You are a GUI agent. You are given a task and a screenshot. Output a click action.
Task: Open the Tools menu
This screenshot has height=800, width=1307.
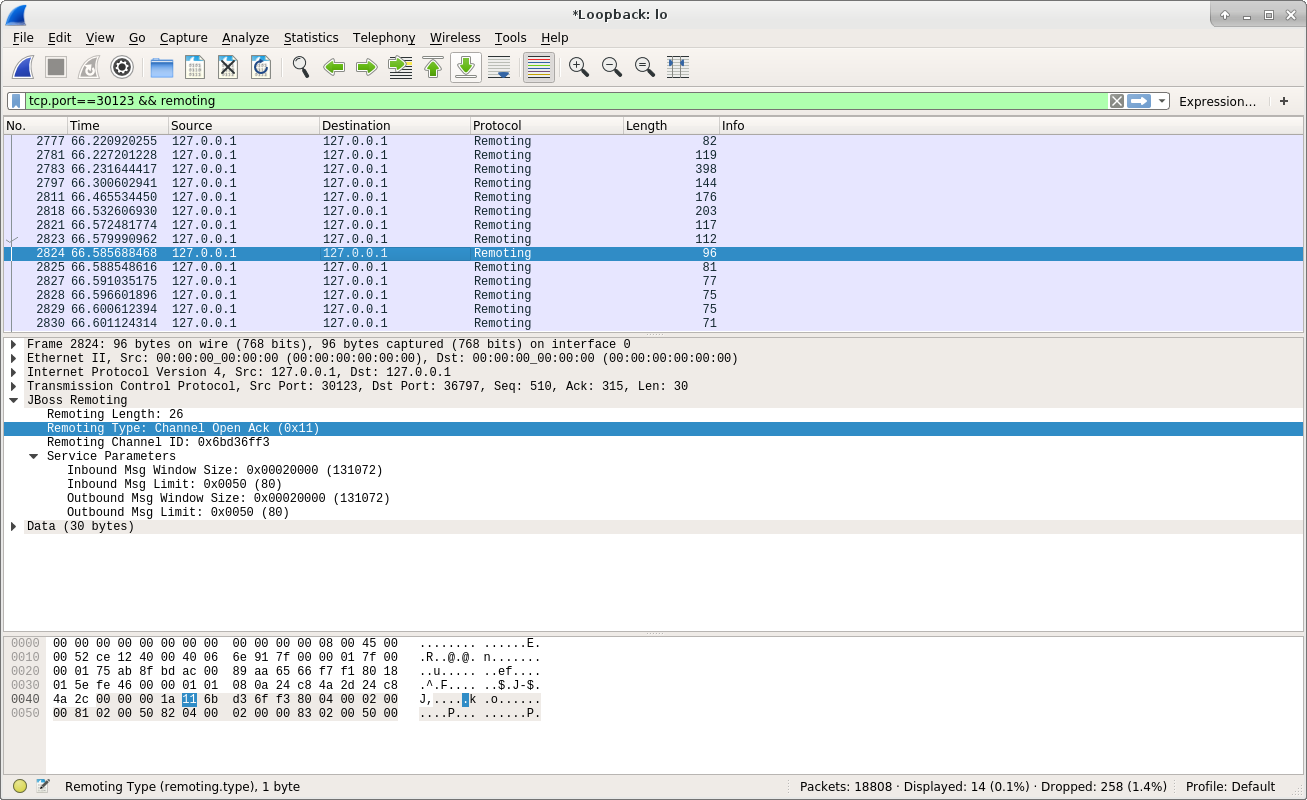[510, 37]
